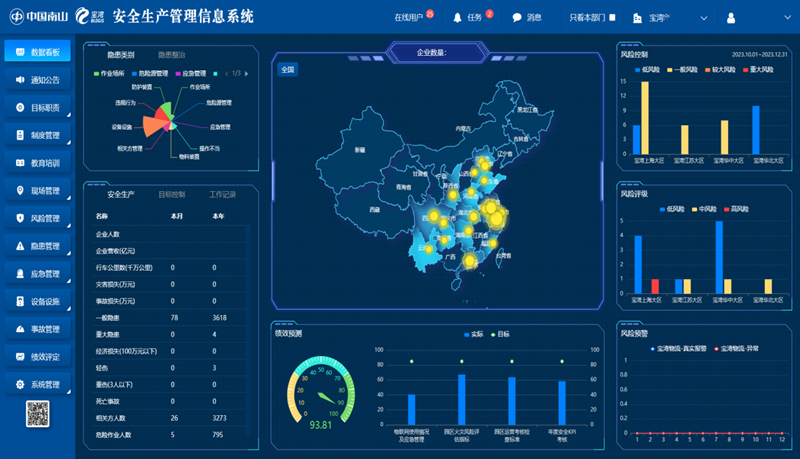This screenshot has height=459, width=800.
Task: Click the 一般隐患 row value 3618
Action: pos(219,318)
